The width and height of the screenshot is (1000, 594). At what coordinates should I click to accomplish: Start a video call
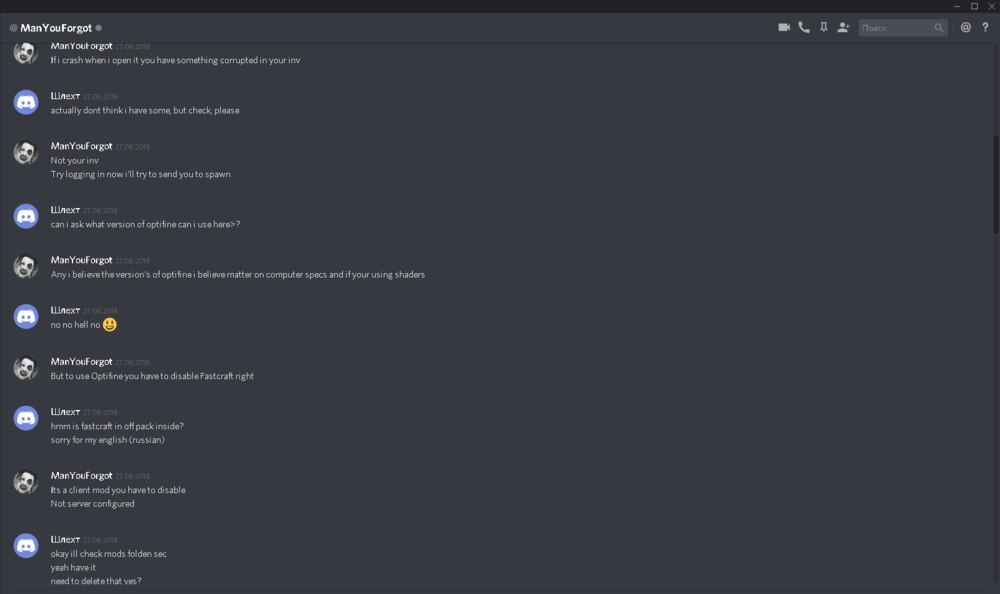coord(784,27)
